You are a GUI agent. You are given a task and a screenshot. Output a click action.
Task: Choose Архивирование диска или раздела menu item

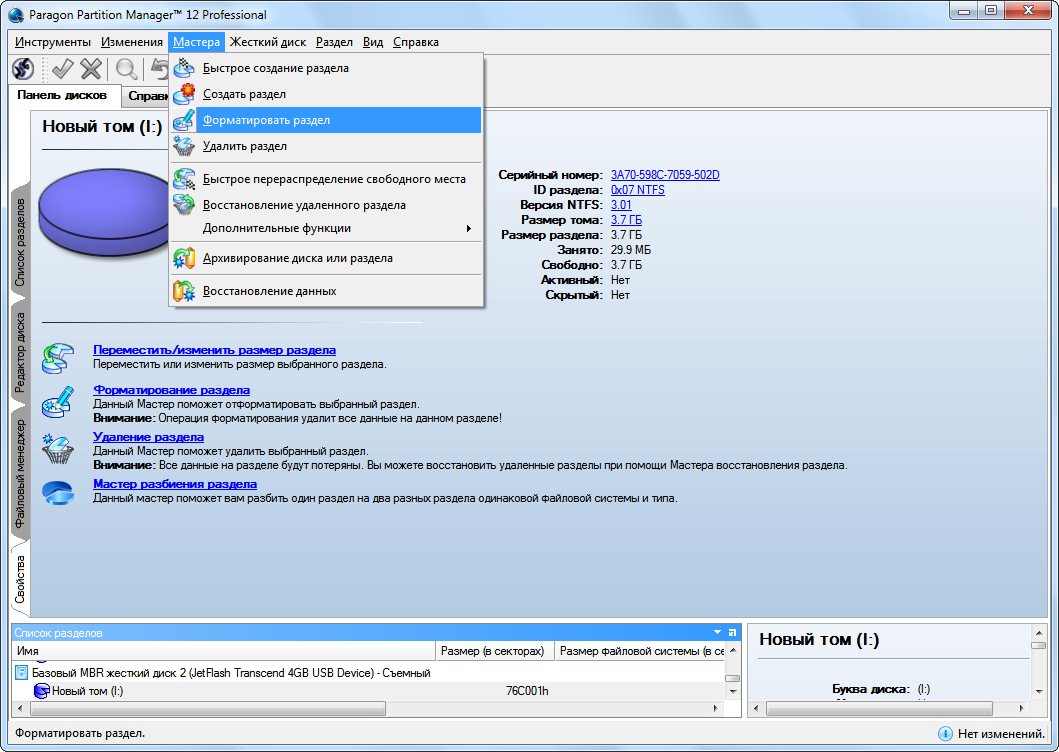[326, 258]
